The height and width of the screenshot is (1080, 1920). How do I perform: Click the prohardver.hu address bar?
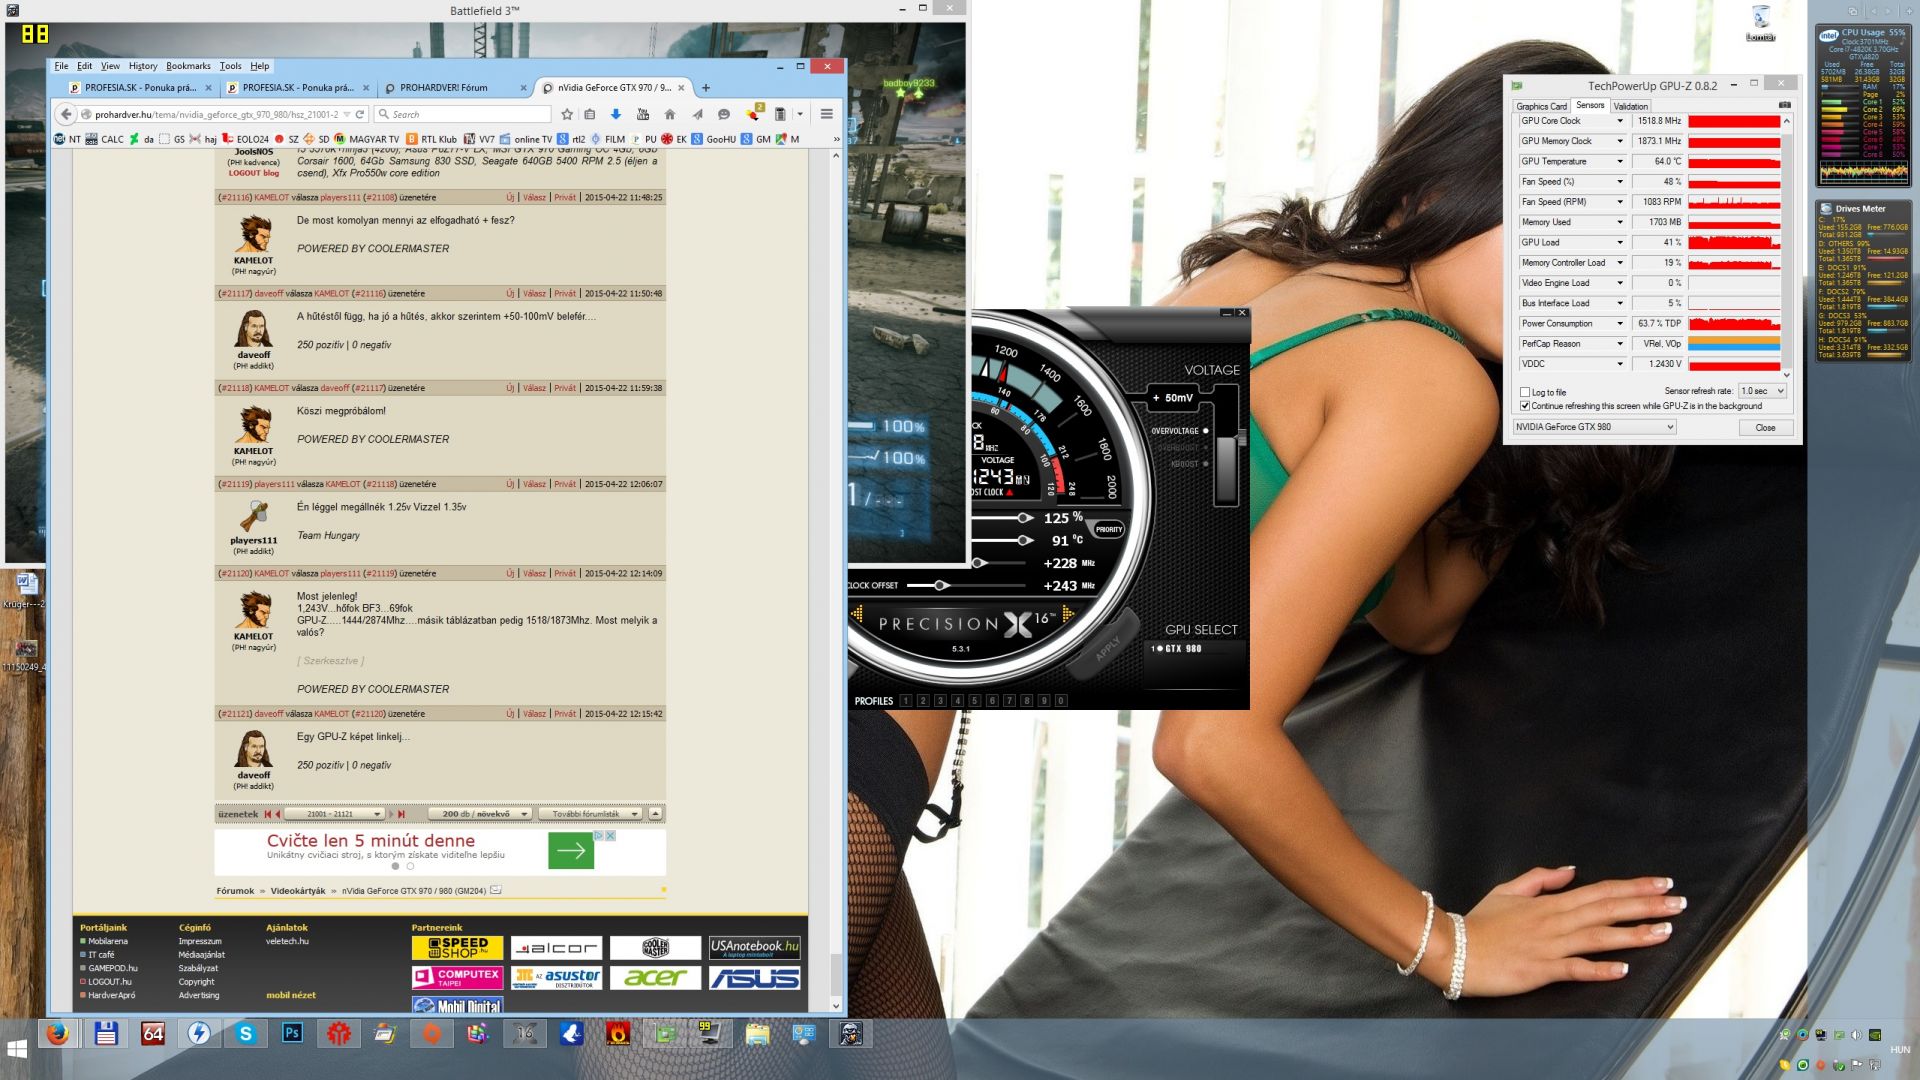[x=215, y=114]
